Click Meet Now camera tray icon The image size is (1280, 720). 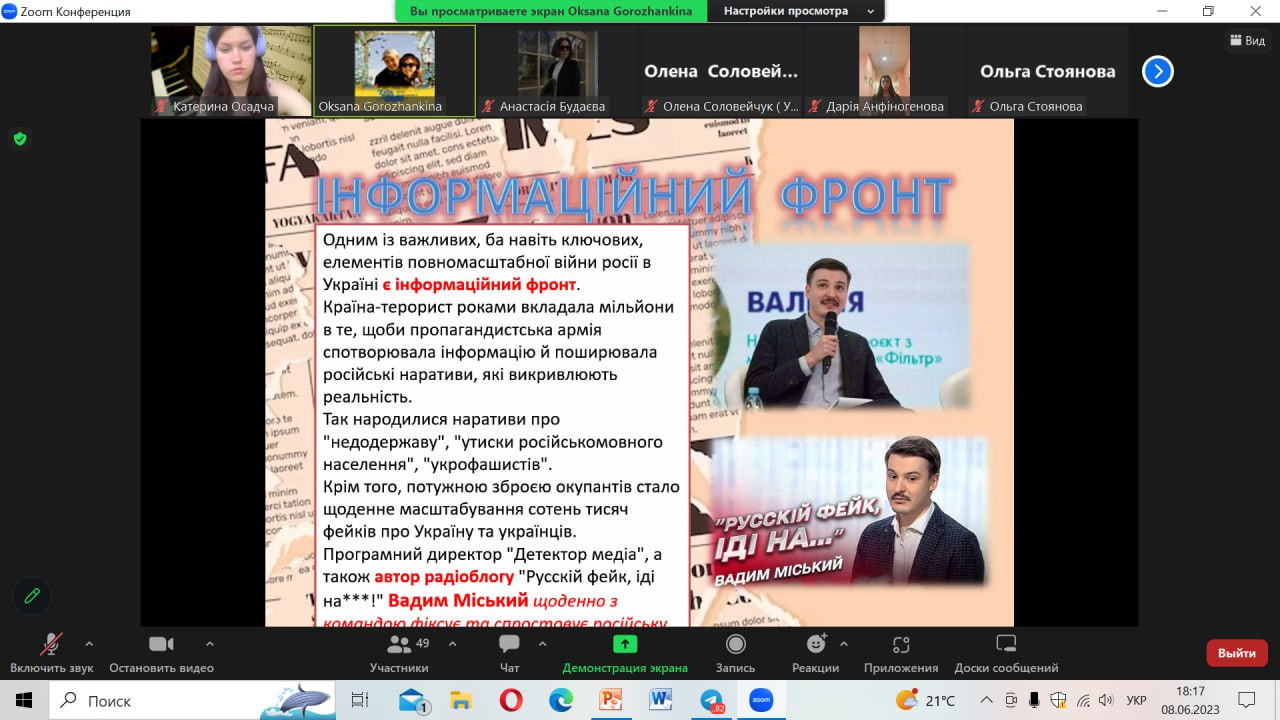[x=1011, y=700]
